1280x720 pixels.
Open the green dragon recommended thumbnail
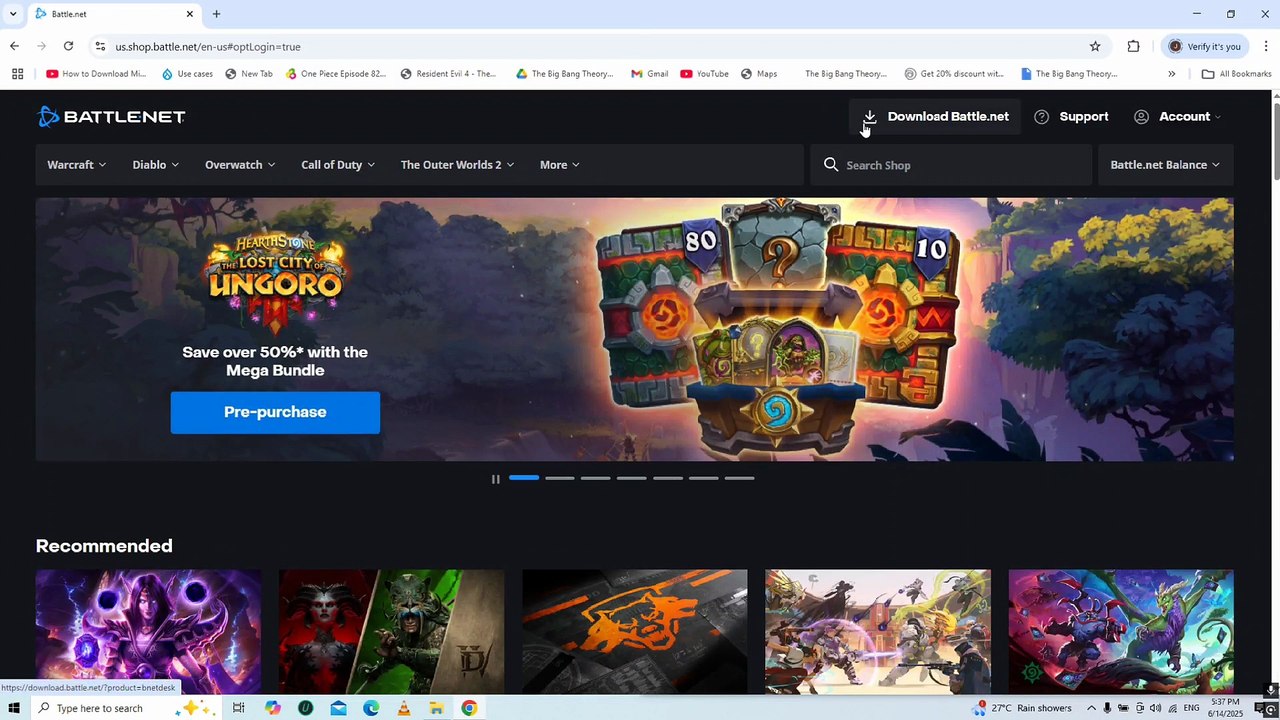tap(1121, 632)
